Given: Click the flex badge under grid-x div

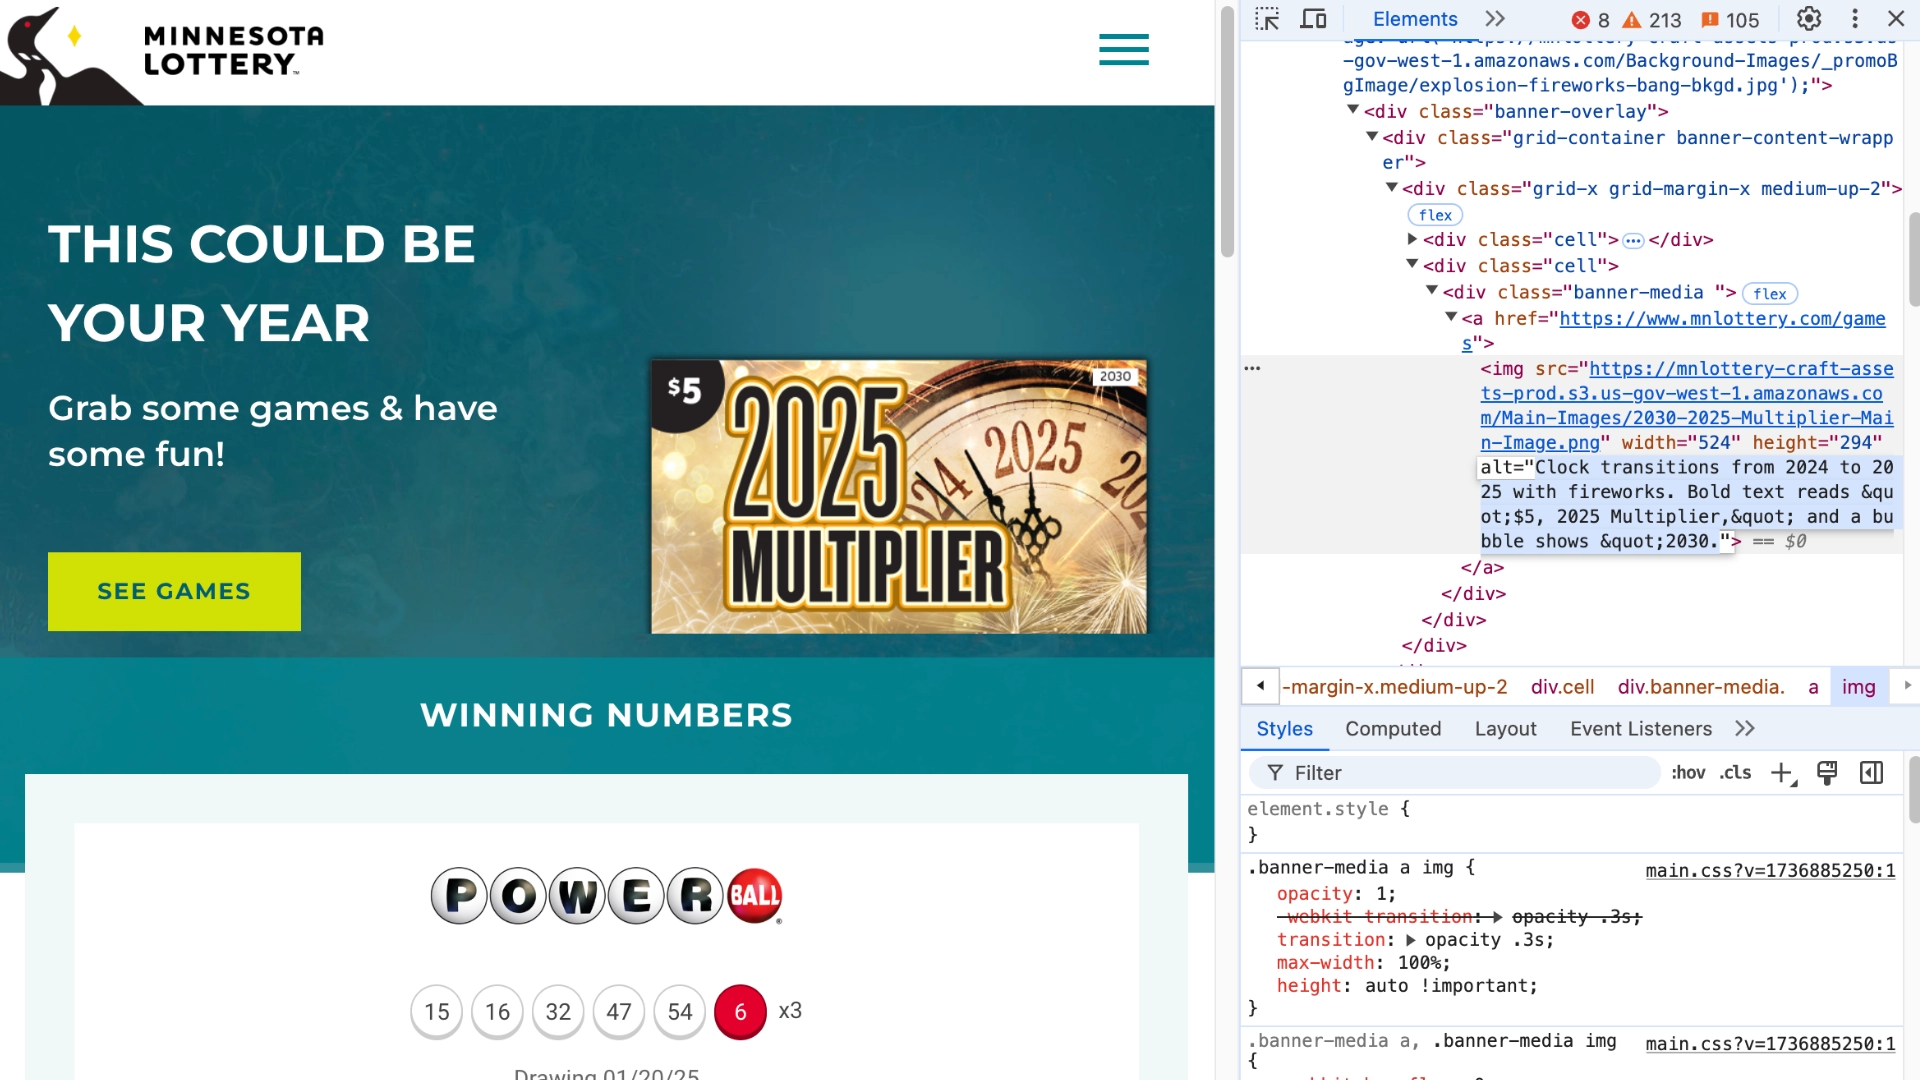Looking at the screenshot, I should pyautogui.click(x=1435, y=215).
